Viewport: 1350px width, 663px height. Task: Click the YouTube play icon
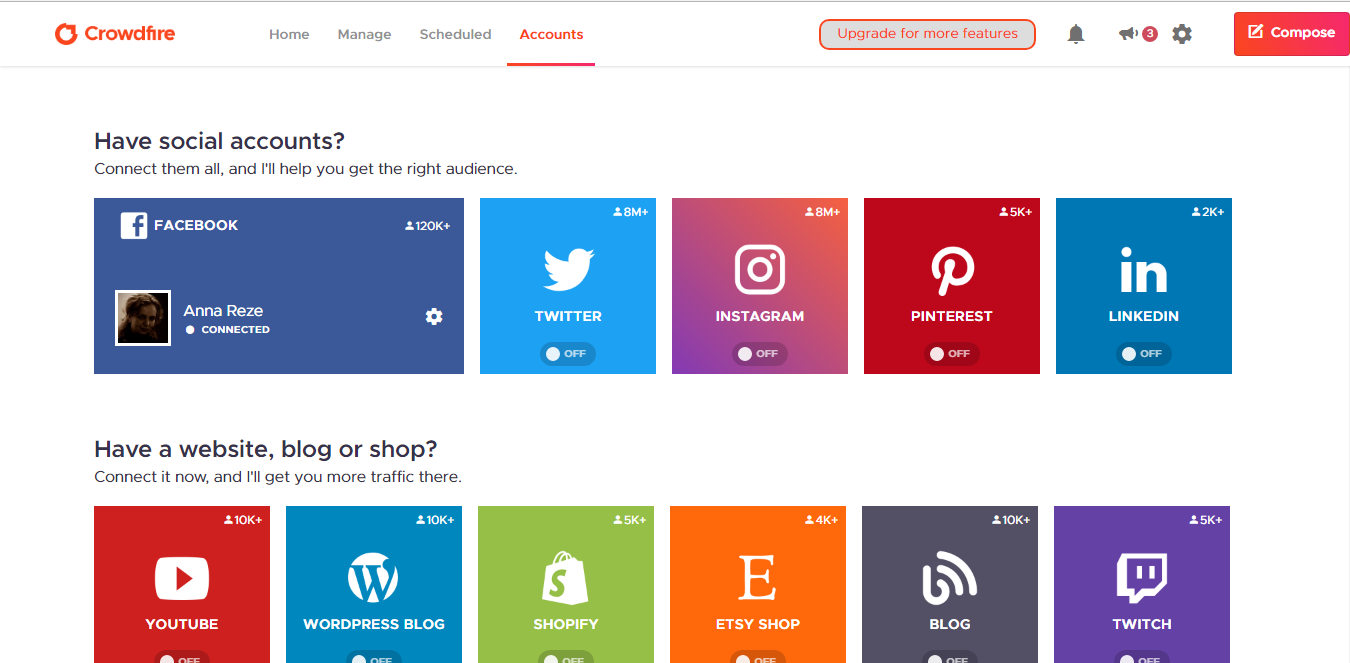pyautogui.click(x=182, y=578)
